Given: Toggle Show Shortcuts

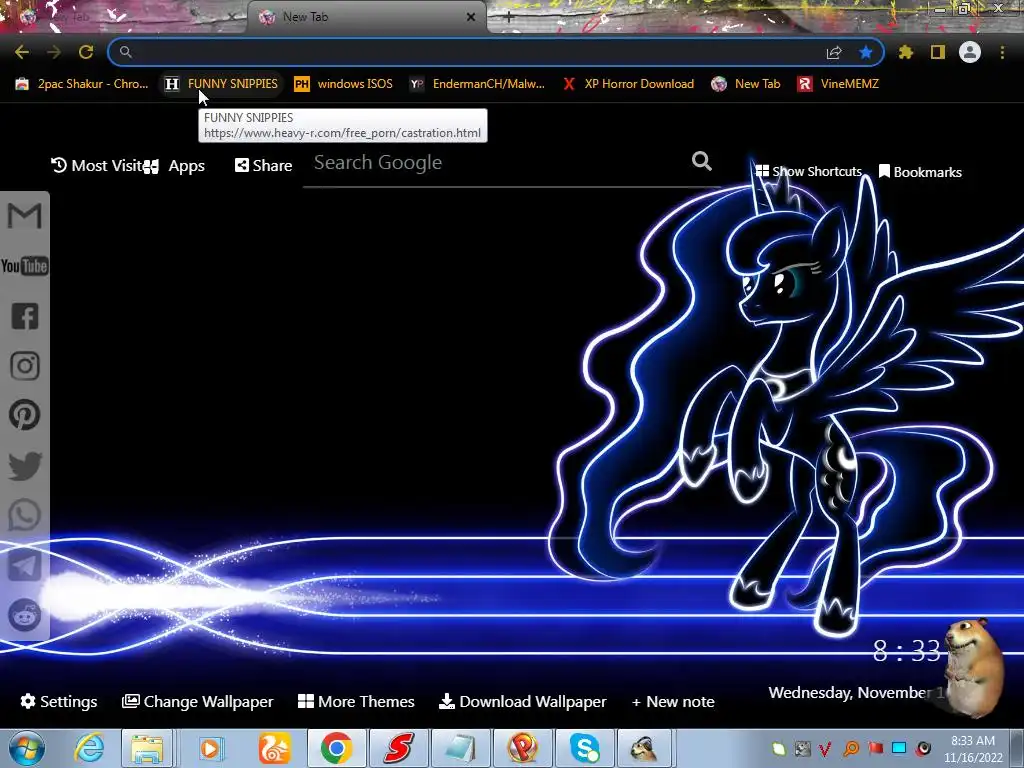Looking at the screenshot, I should click(808, 171).
